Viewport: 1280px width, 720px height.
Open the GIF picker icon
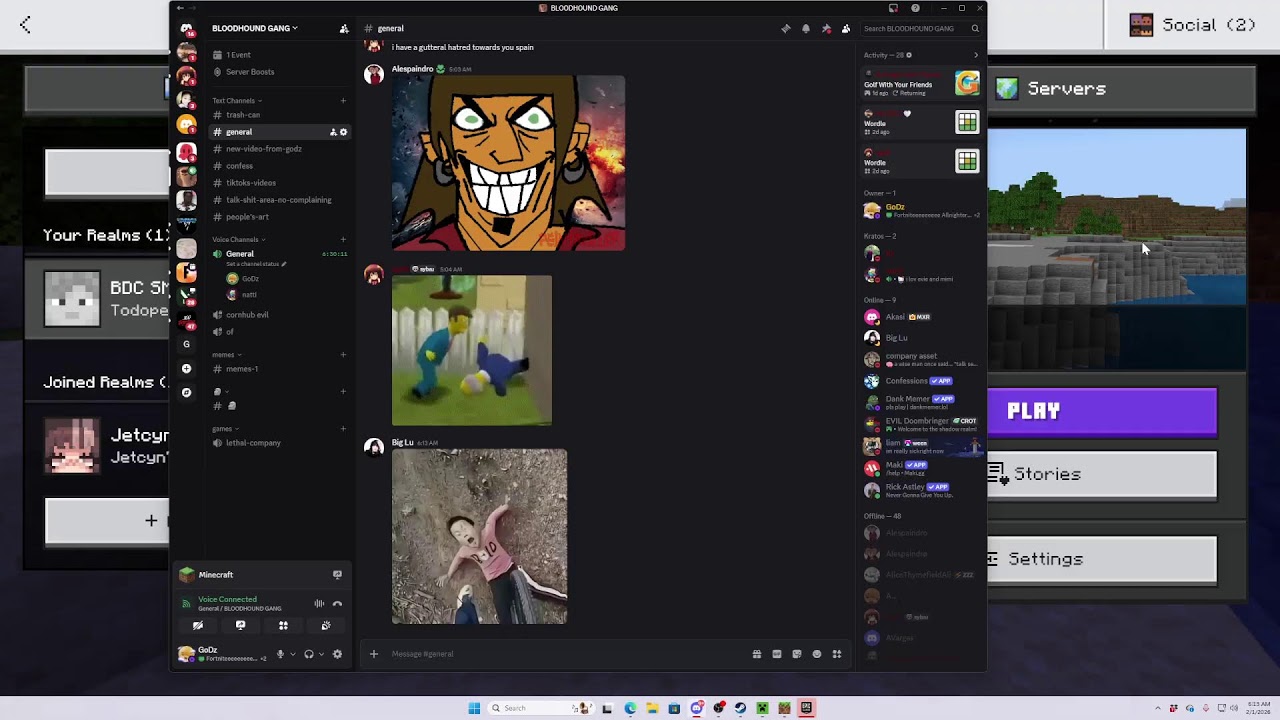pyautogui.click(x=777, y=654)
